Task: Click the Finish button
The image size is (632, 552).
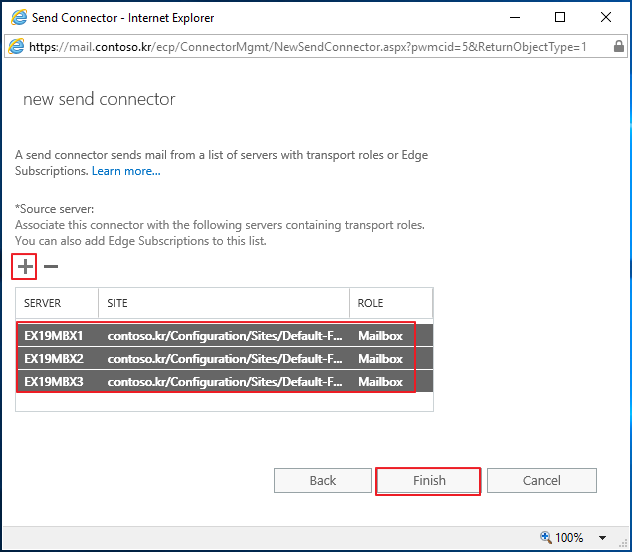Action: (429, 480)
